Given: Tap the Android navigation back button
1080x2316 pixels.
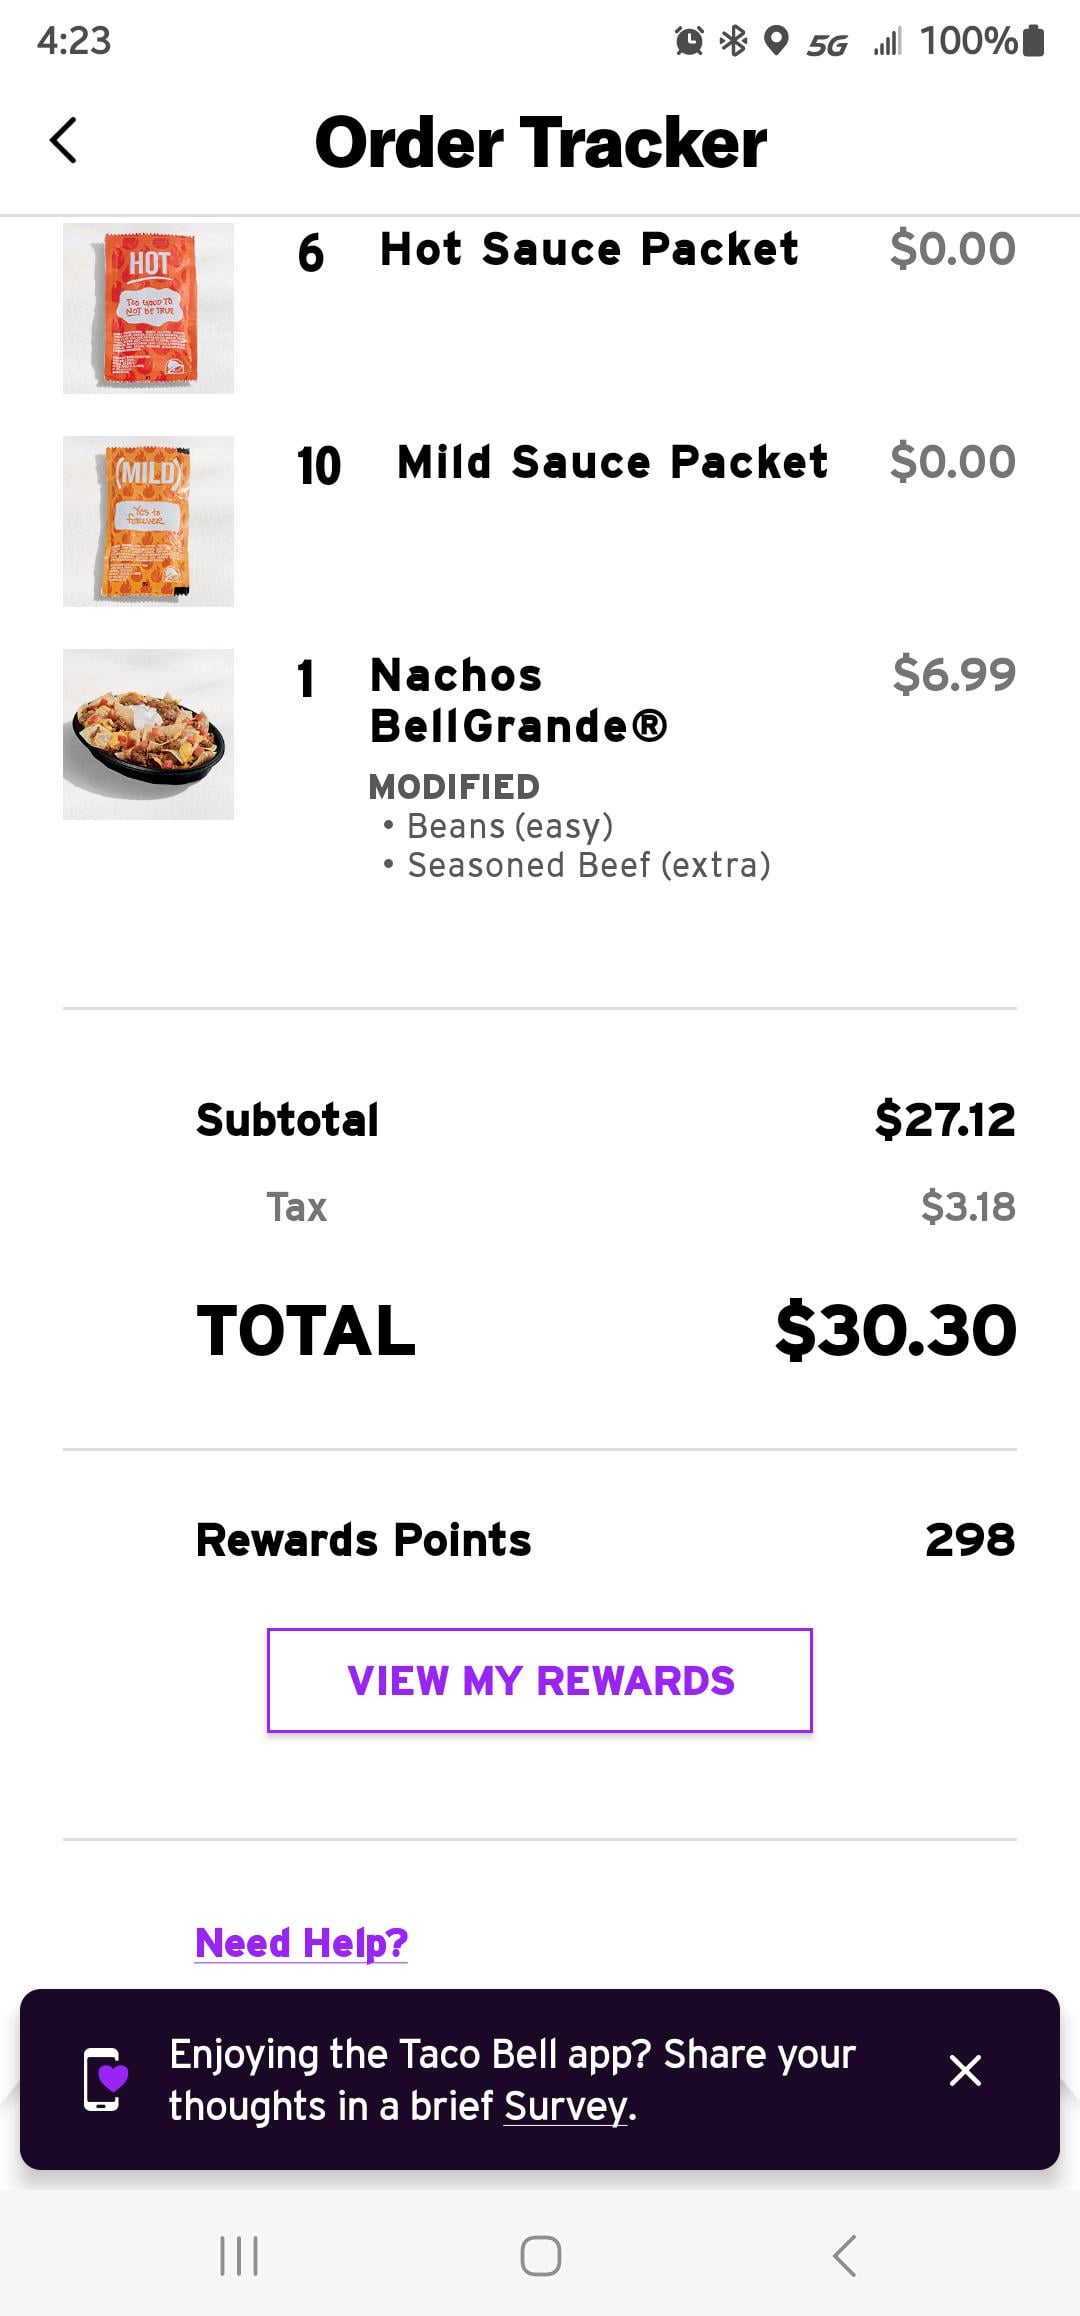Looking at the screenshot, I should pyautogui.click(x=845, y=2256).
